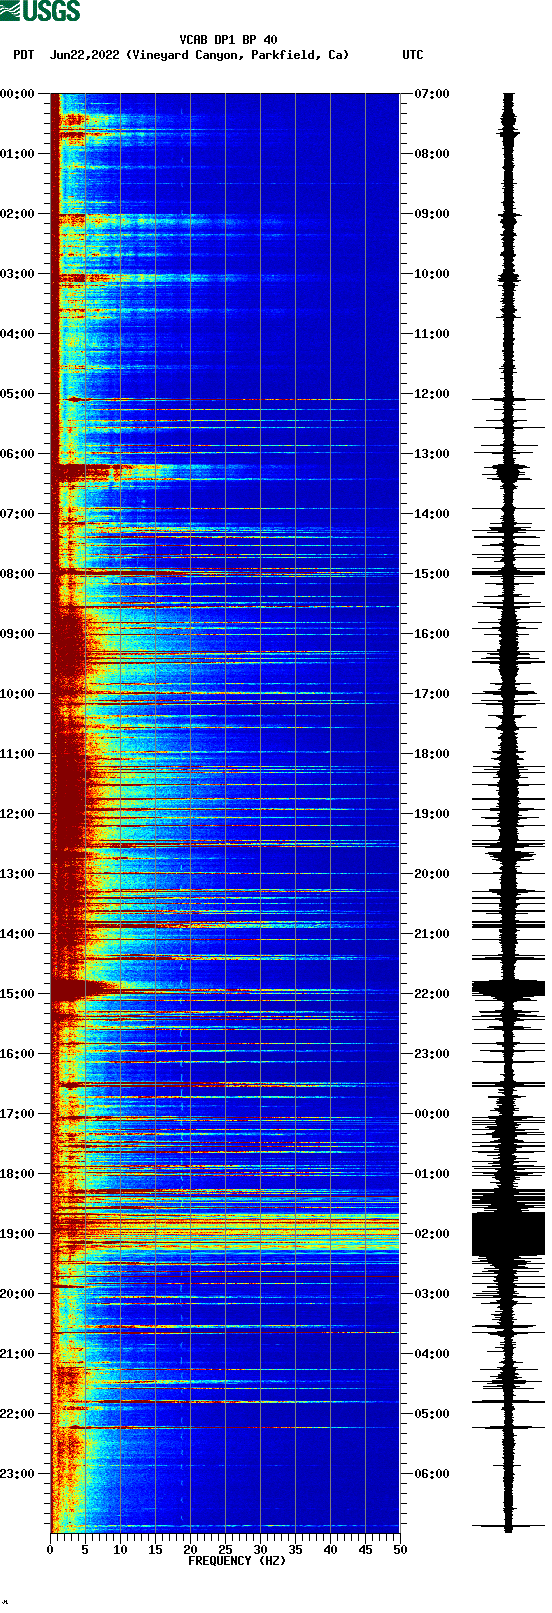
Task: Click the 06:00 UTC time label
Action: (432, 1474)
